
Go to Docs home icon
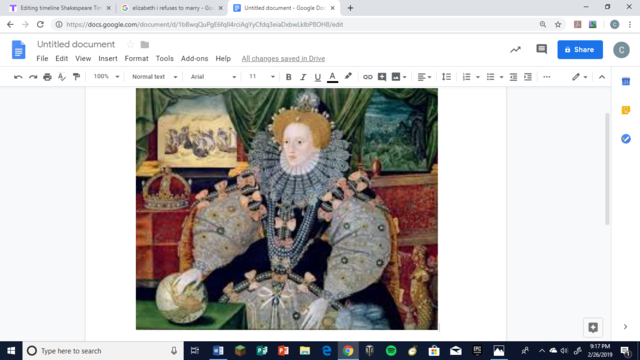point(18,49)
